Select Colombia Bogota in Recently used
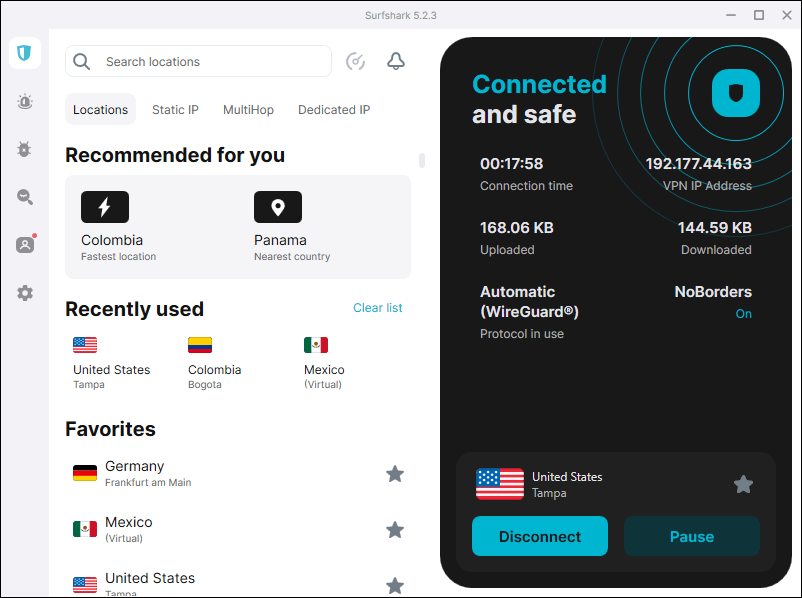 pos(214,363)
